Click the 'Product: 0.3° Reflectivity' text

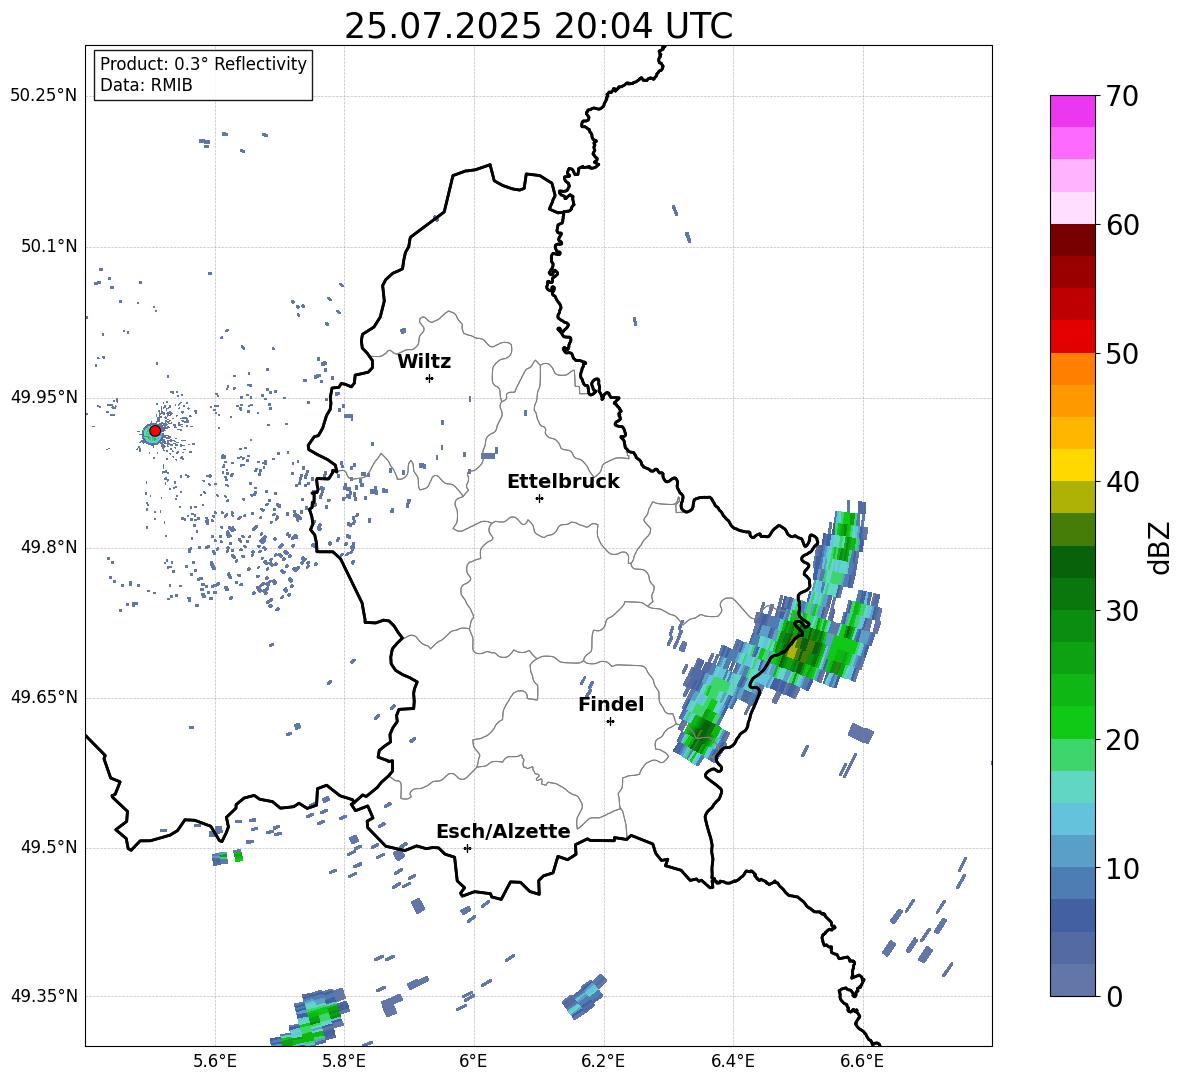pos(203,64)
